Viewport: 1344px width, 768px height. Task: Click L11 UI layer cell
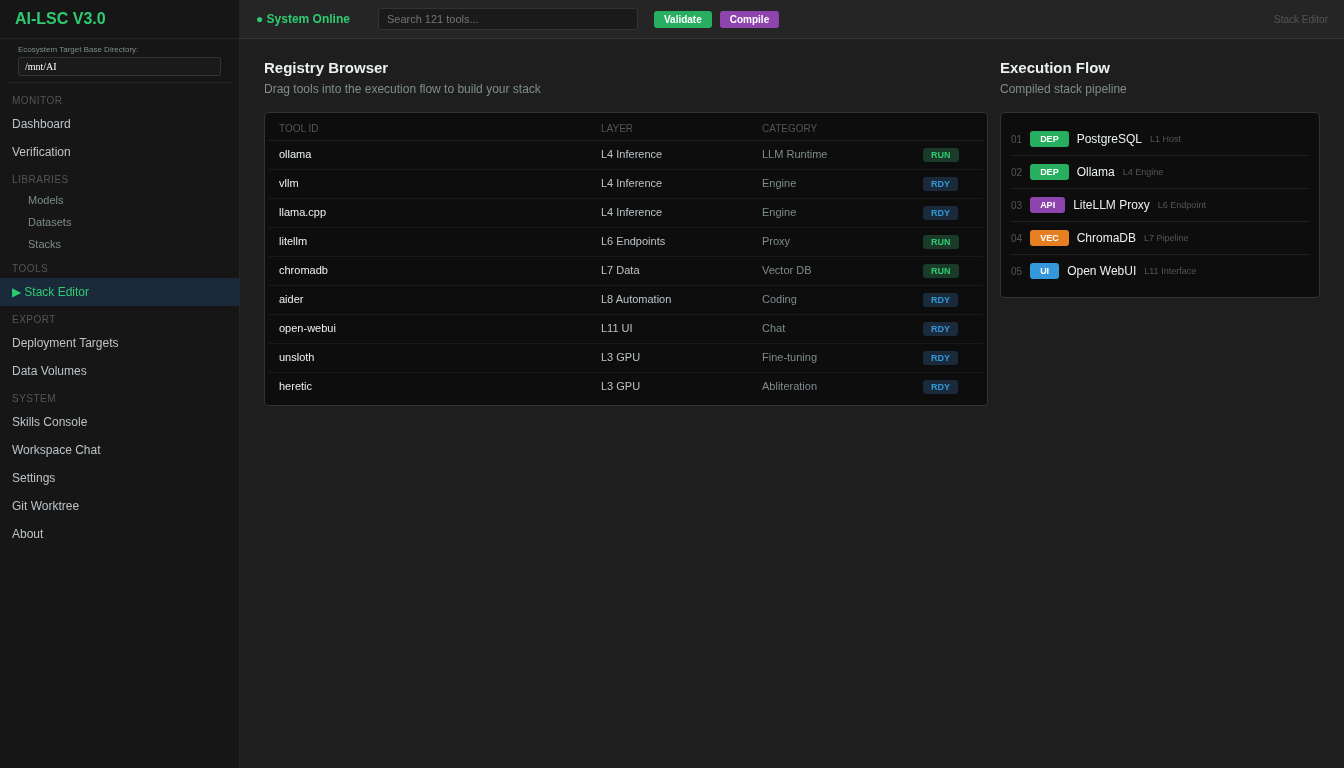click(616, 328)
